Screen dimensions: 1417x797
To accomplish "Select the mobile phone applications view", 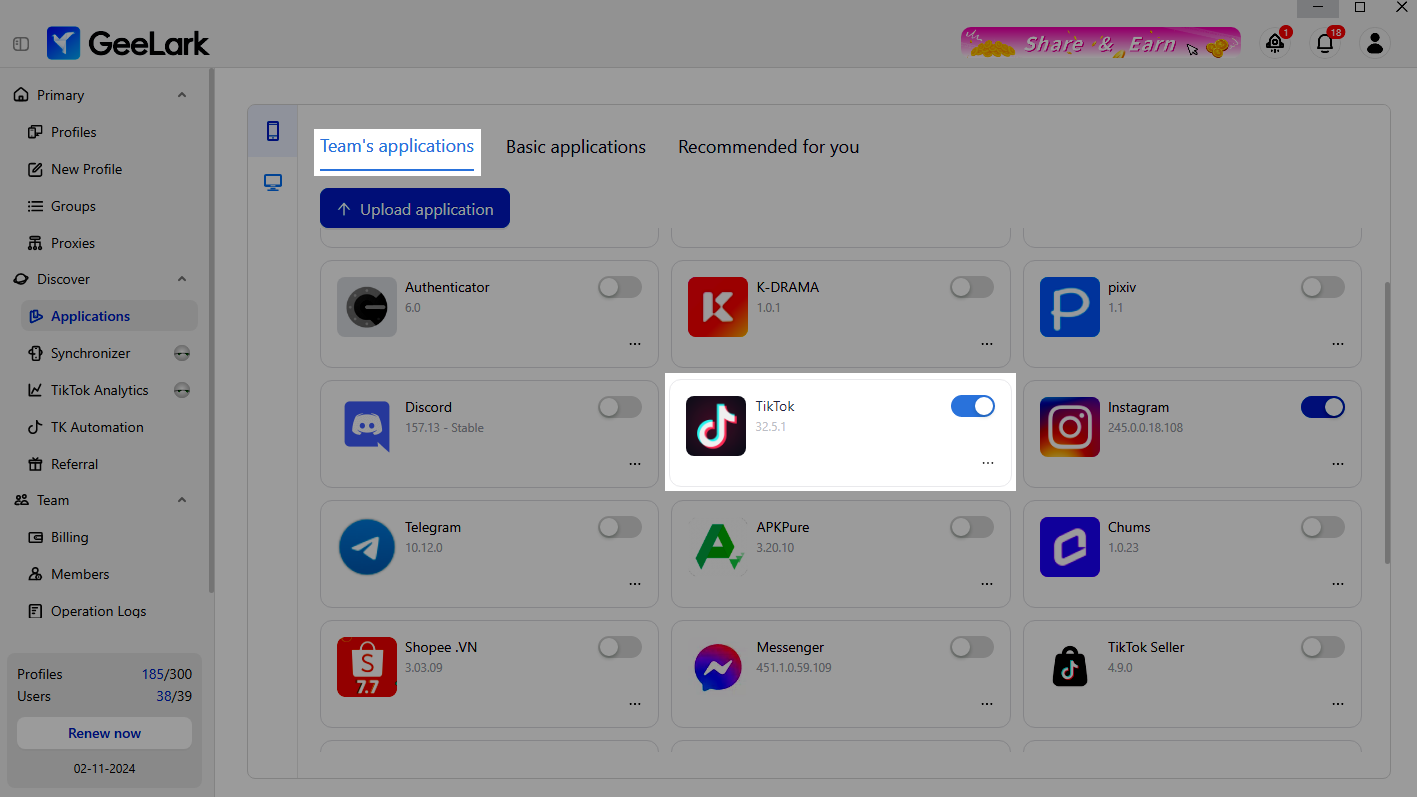I will (x=272, y=131).
